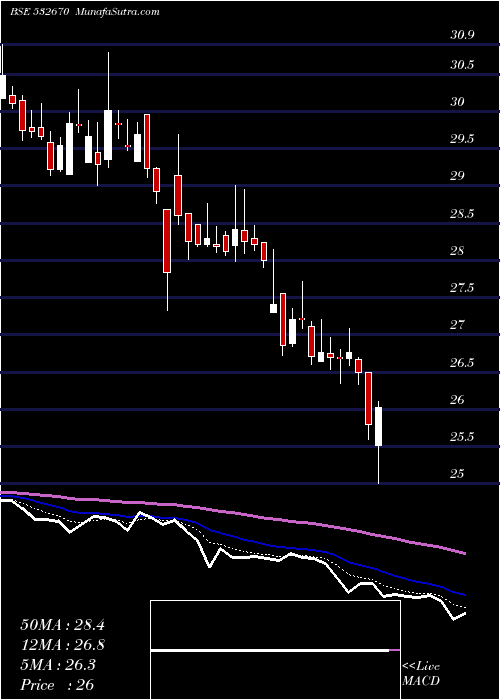Click the 25 price axis label

[458, 474]
